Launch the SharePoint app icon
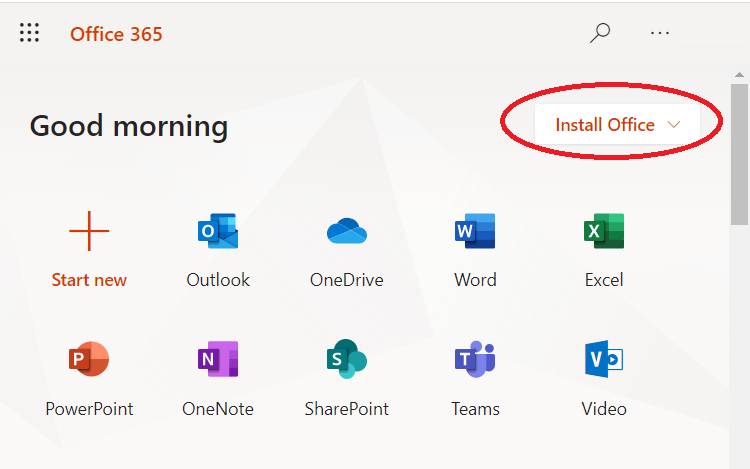750x469 pixels. pyautogui.click(x=347, y=359)
